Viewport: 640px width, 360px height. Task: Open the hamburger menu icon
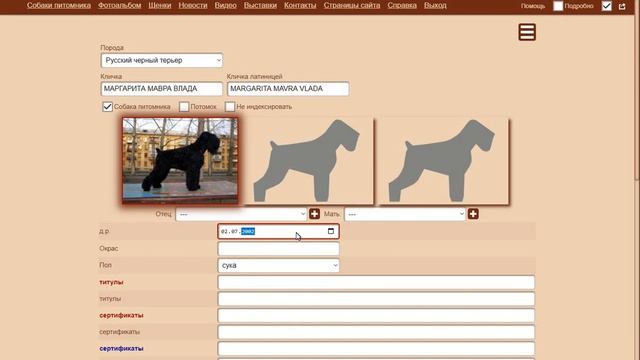527,32
